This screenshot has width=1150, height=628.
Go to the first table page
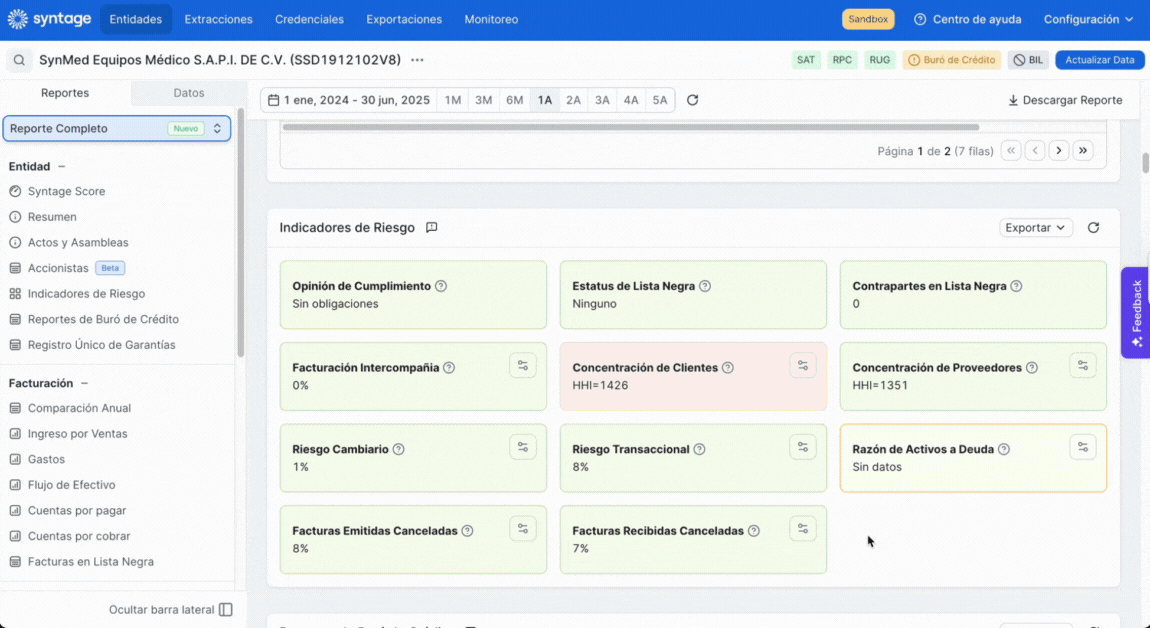point(1011,151)
